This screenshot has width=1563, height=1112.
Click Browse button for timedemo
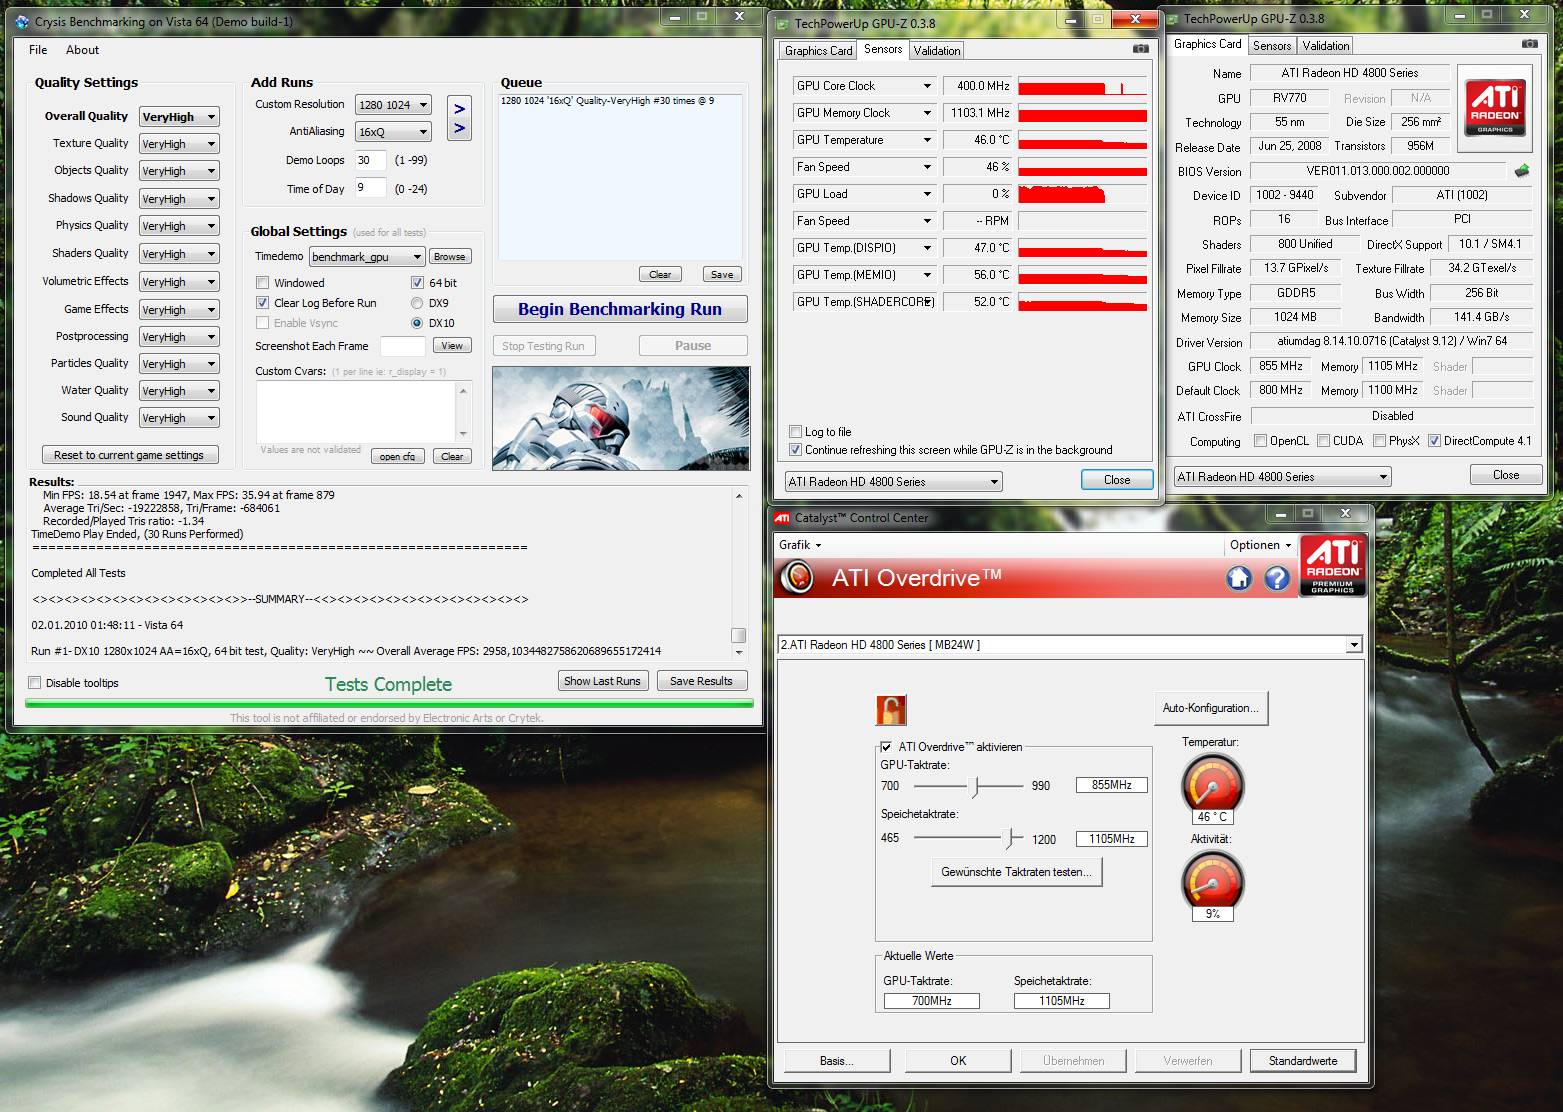click(450, 257)
